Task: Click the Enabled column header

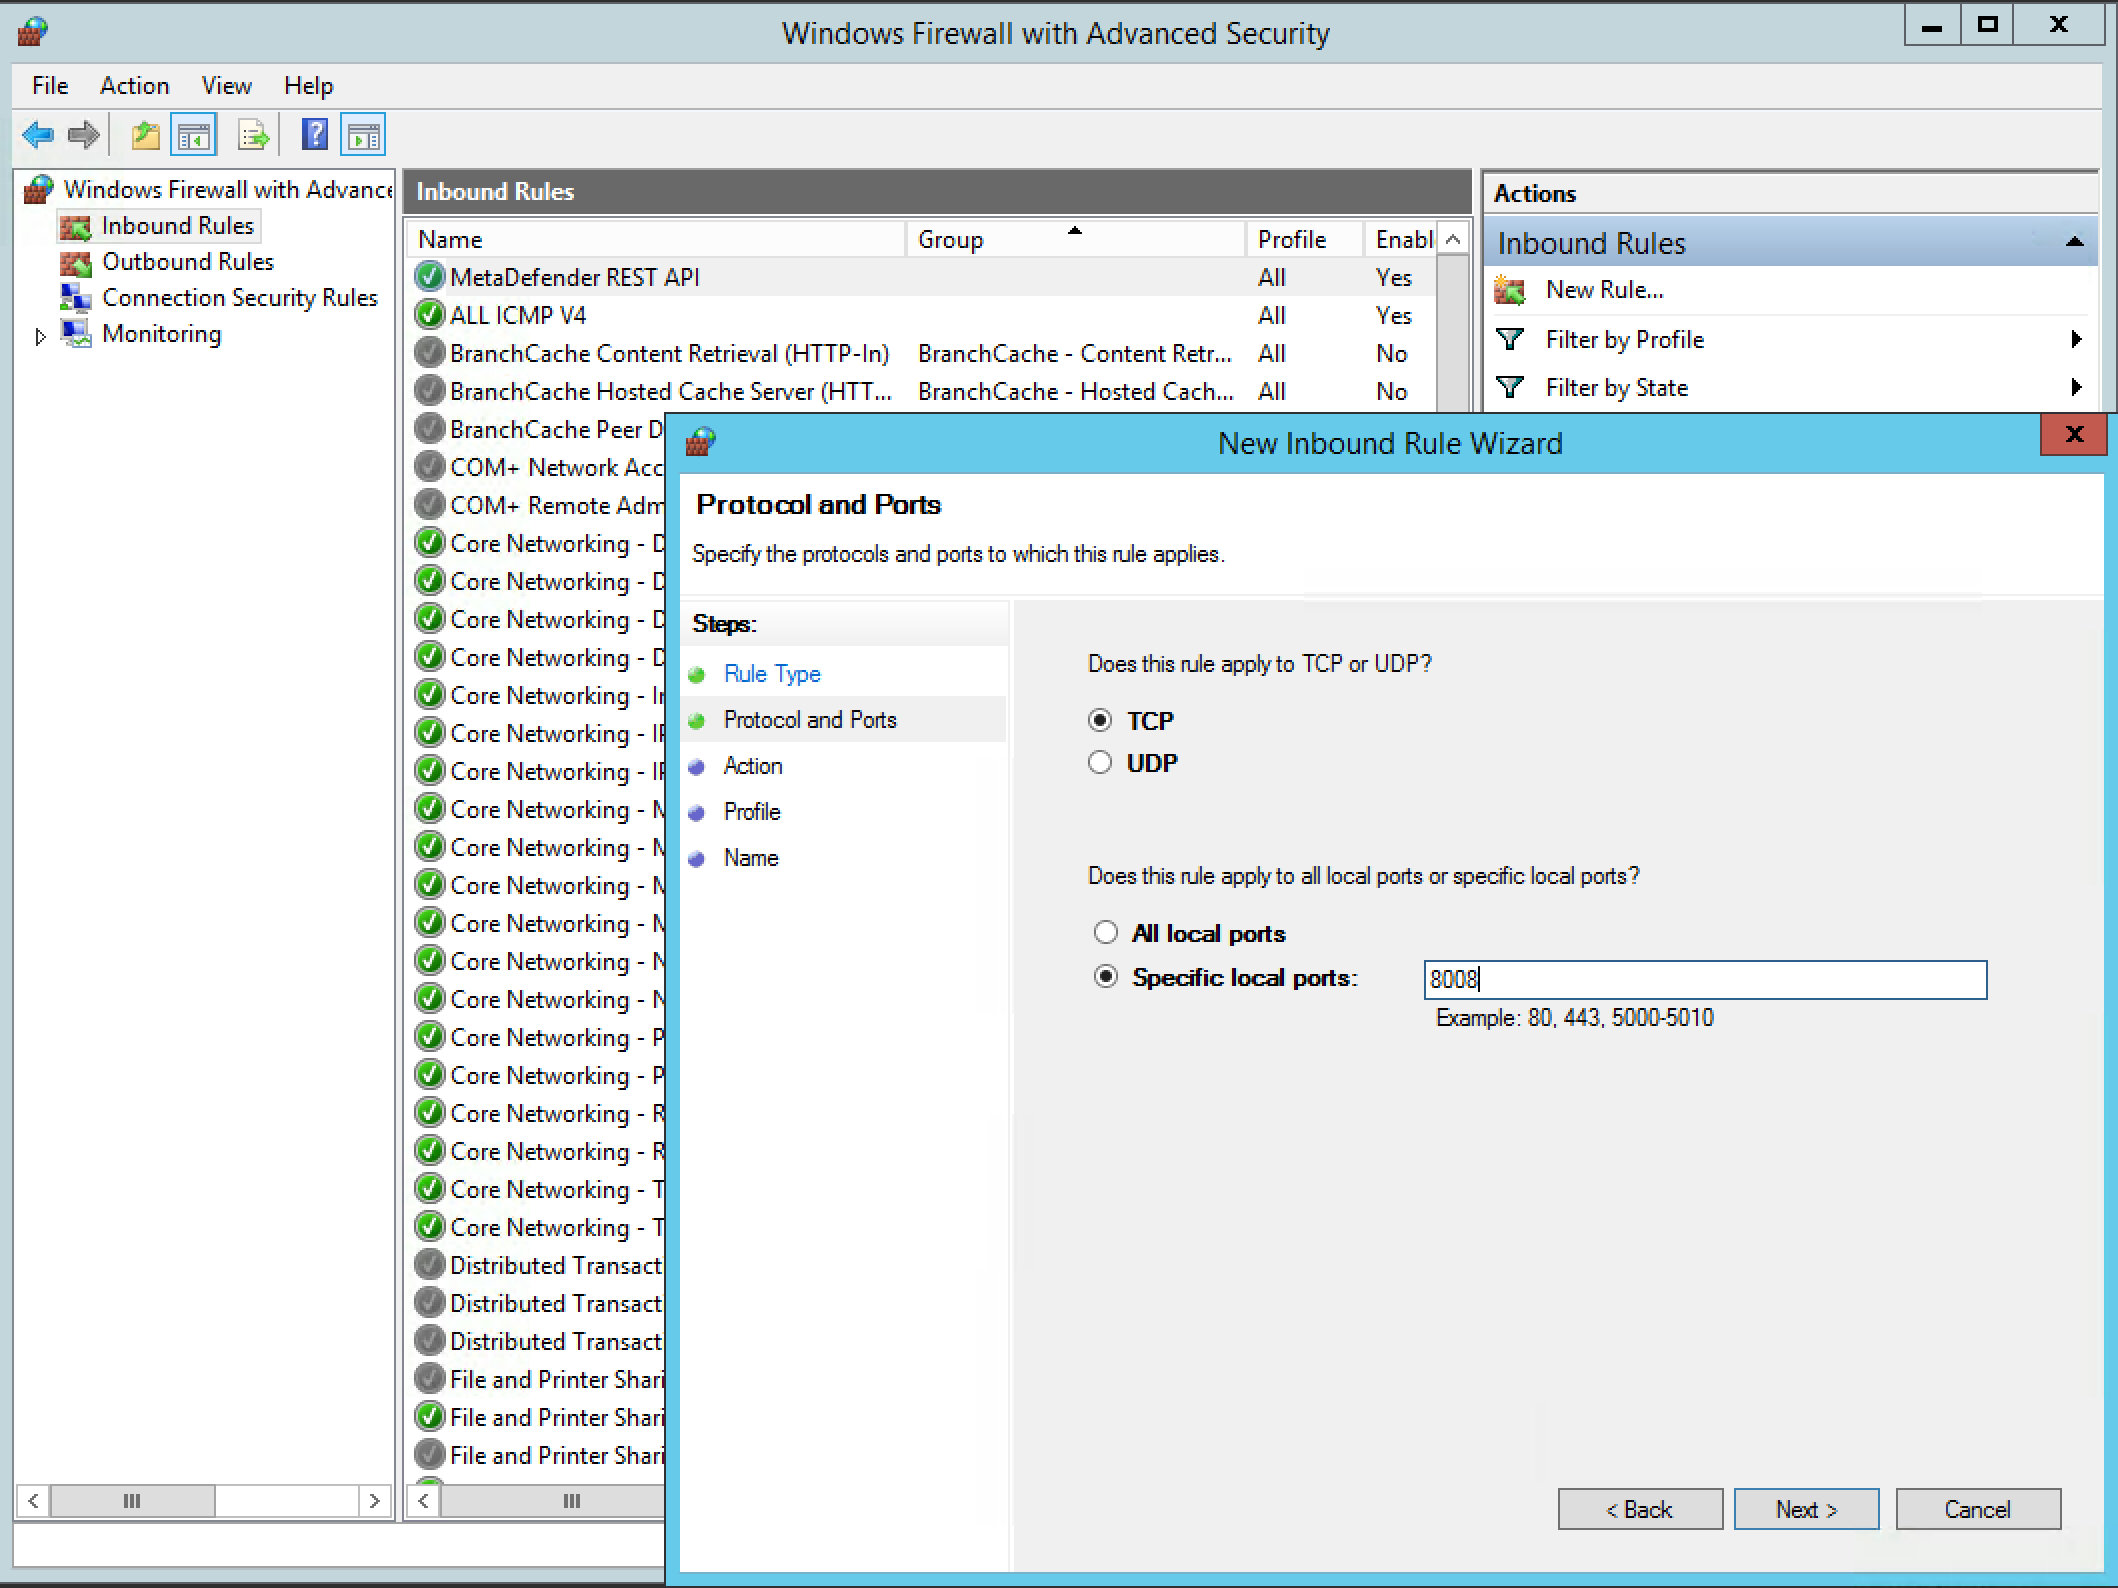Action: pyautogui.click(x=1403, y=240)
